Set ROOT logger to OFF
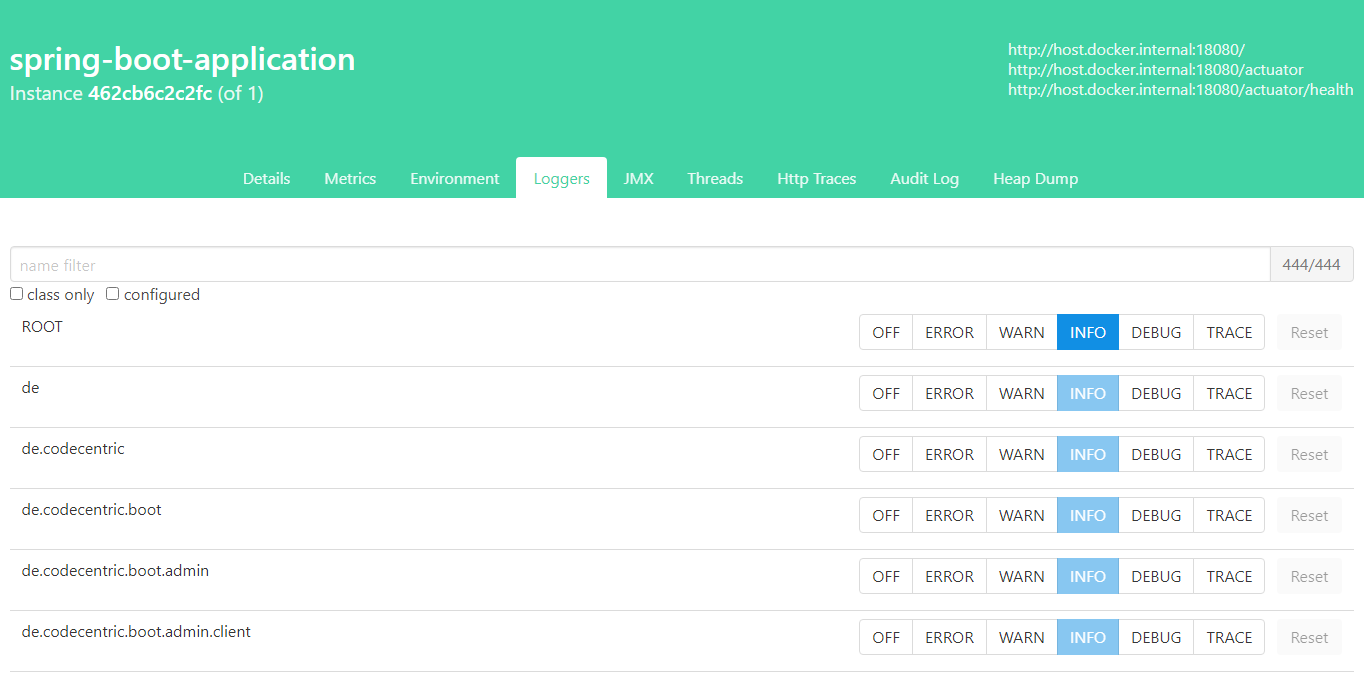Screen dimensions: 1364x677 [886, 332]
